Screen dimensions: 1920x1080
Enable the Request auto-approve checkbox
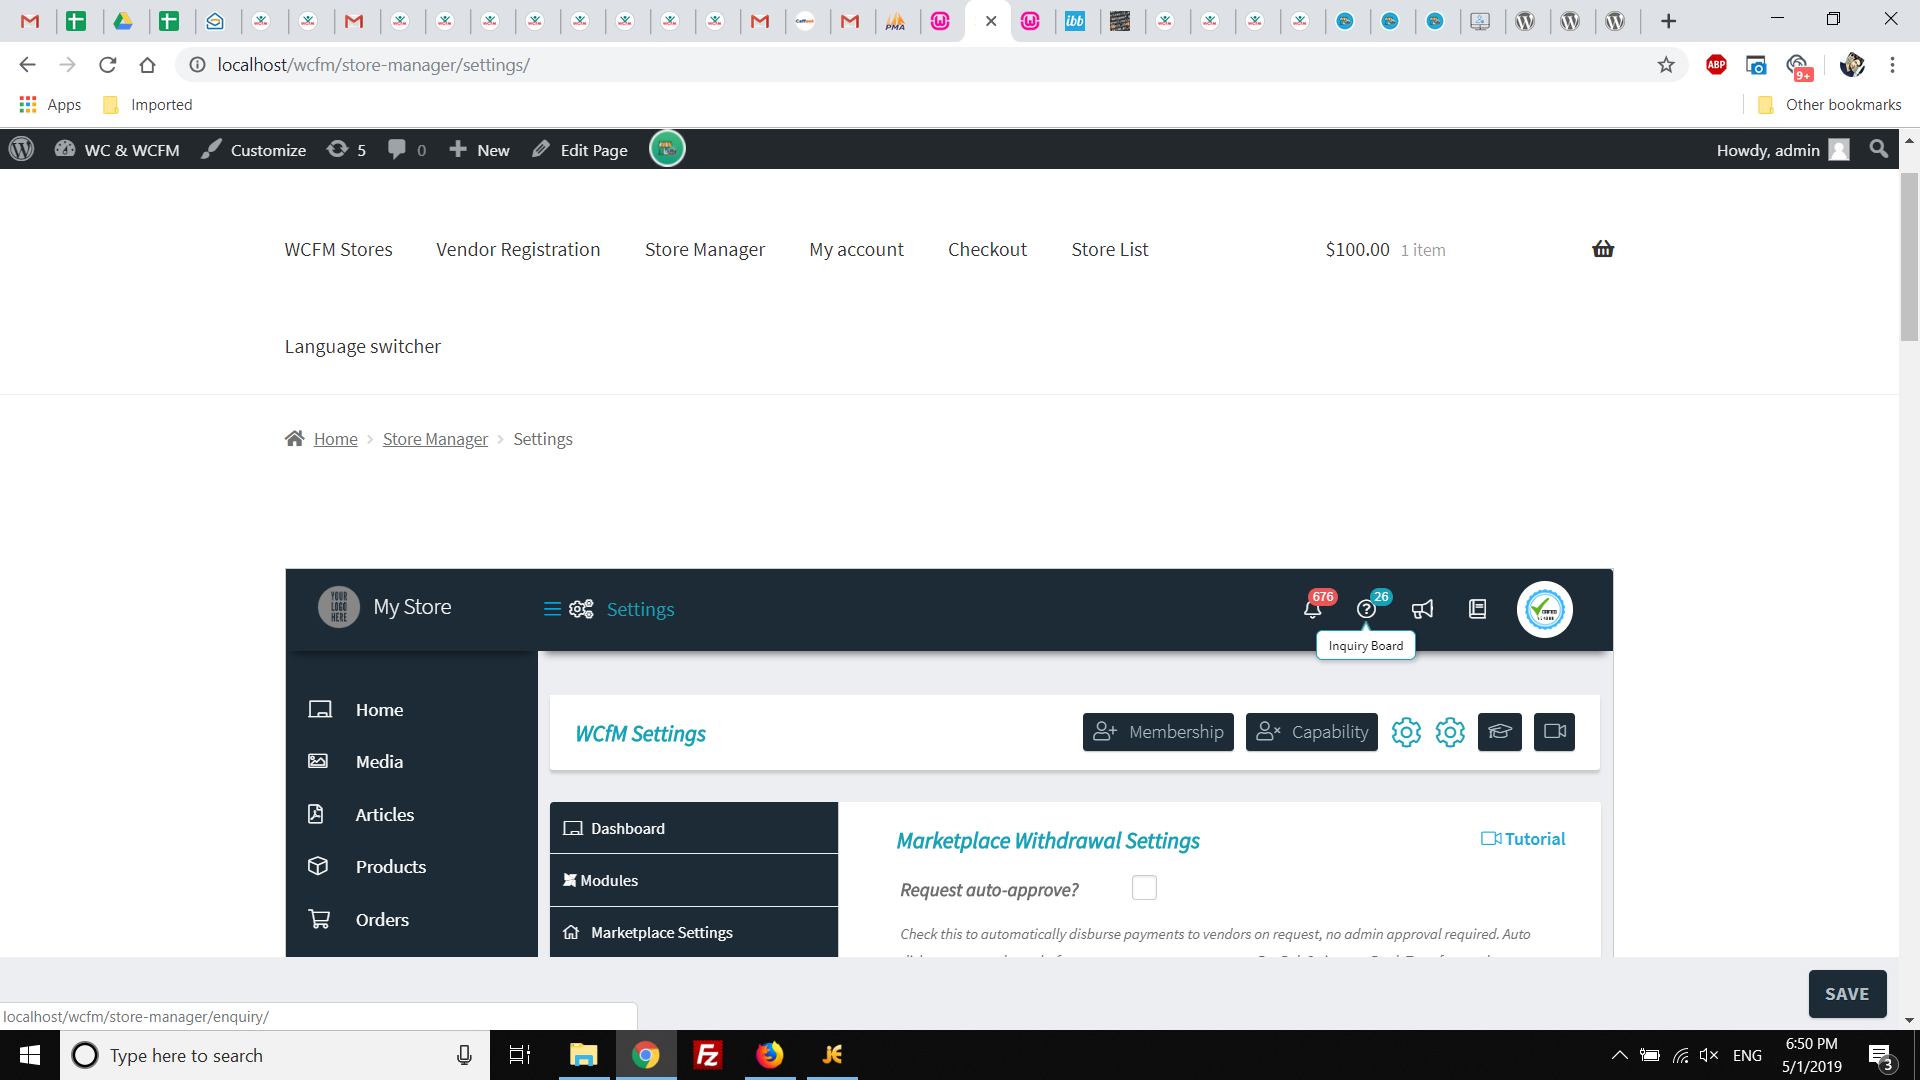tap(1144, 888)
